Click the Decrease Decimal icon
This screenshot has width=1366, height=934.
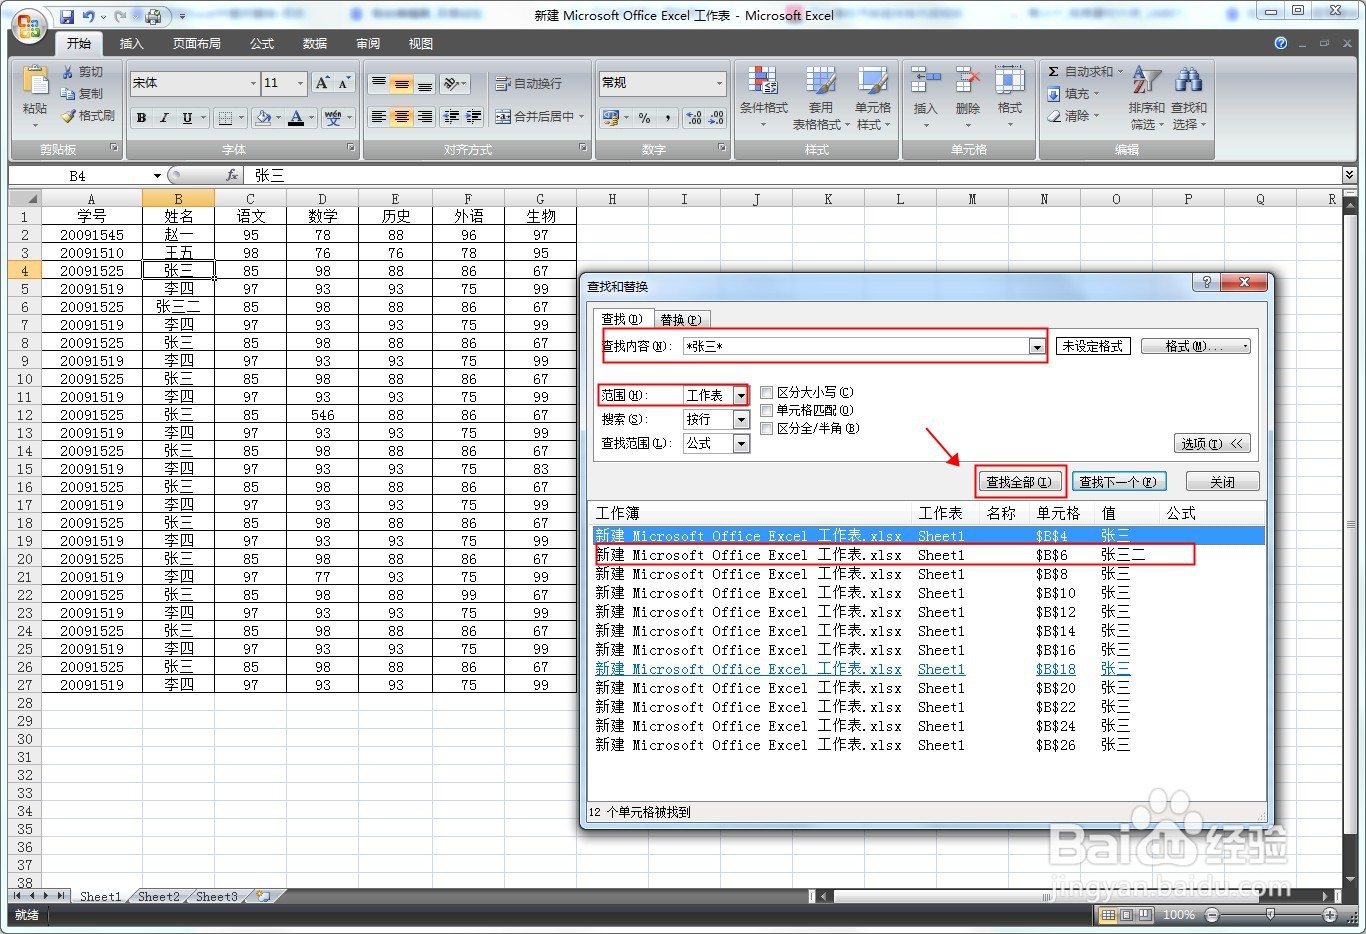point(716,118)
